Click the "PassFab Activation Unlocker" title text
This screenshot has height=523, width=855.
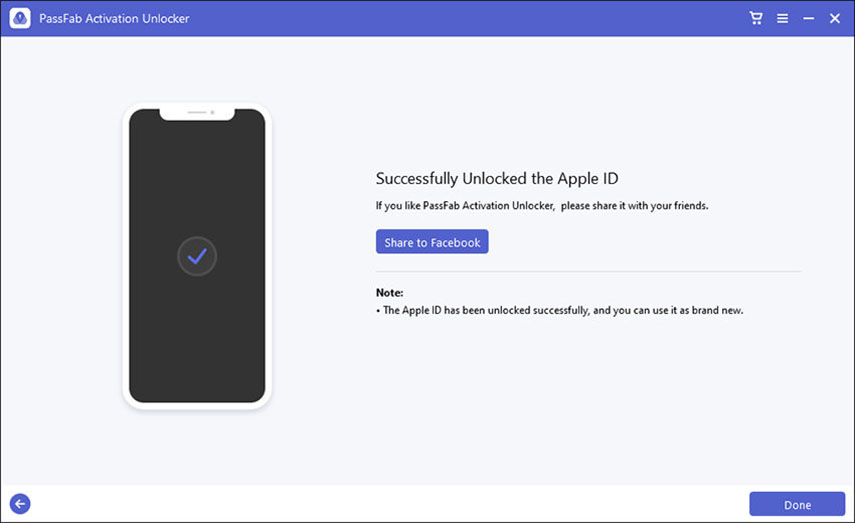pyautogui.click(x=114, y=18)
